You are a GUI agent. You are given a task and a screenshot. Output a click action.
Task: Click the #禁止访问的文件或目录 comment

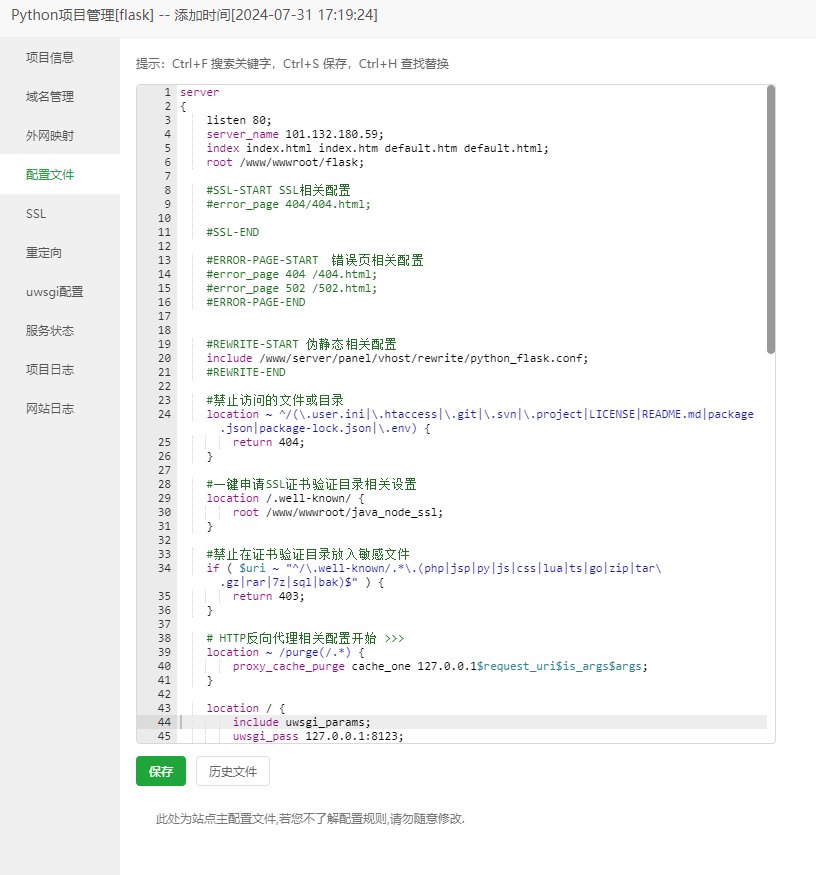(275, 400)
